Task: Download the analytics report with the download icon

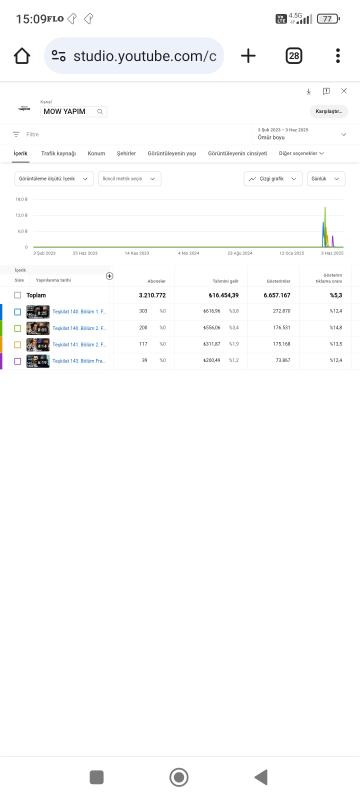Action: tap(308, 91)
